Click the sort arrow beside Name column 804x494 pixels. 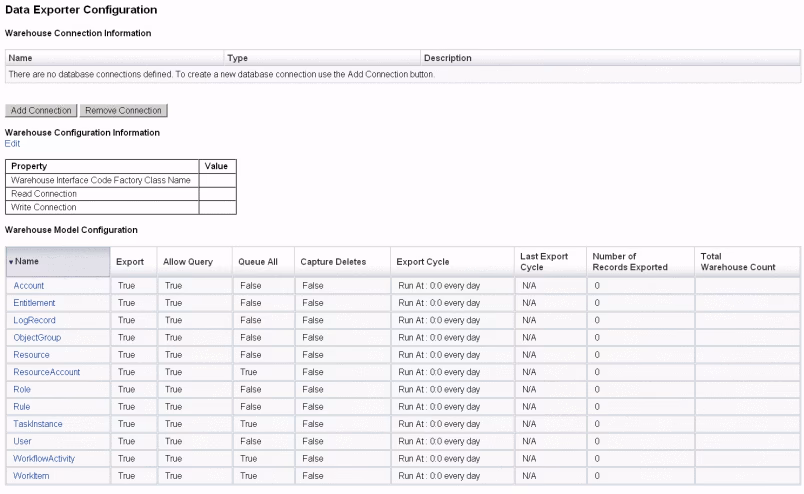point(11,262)
